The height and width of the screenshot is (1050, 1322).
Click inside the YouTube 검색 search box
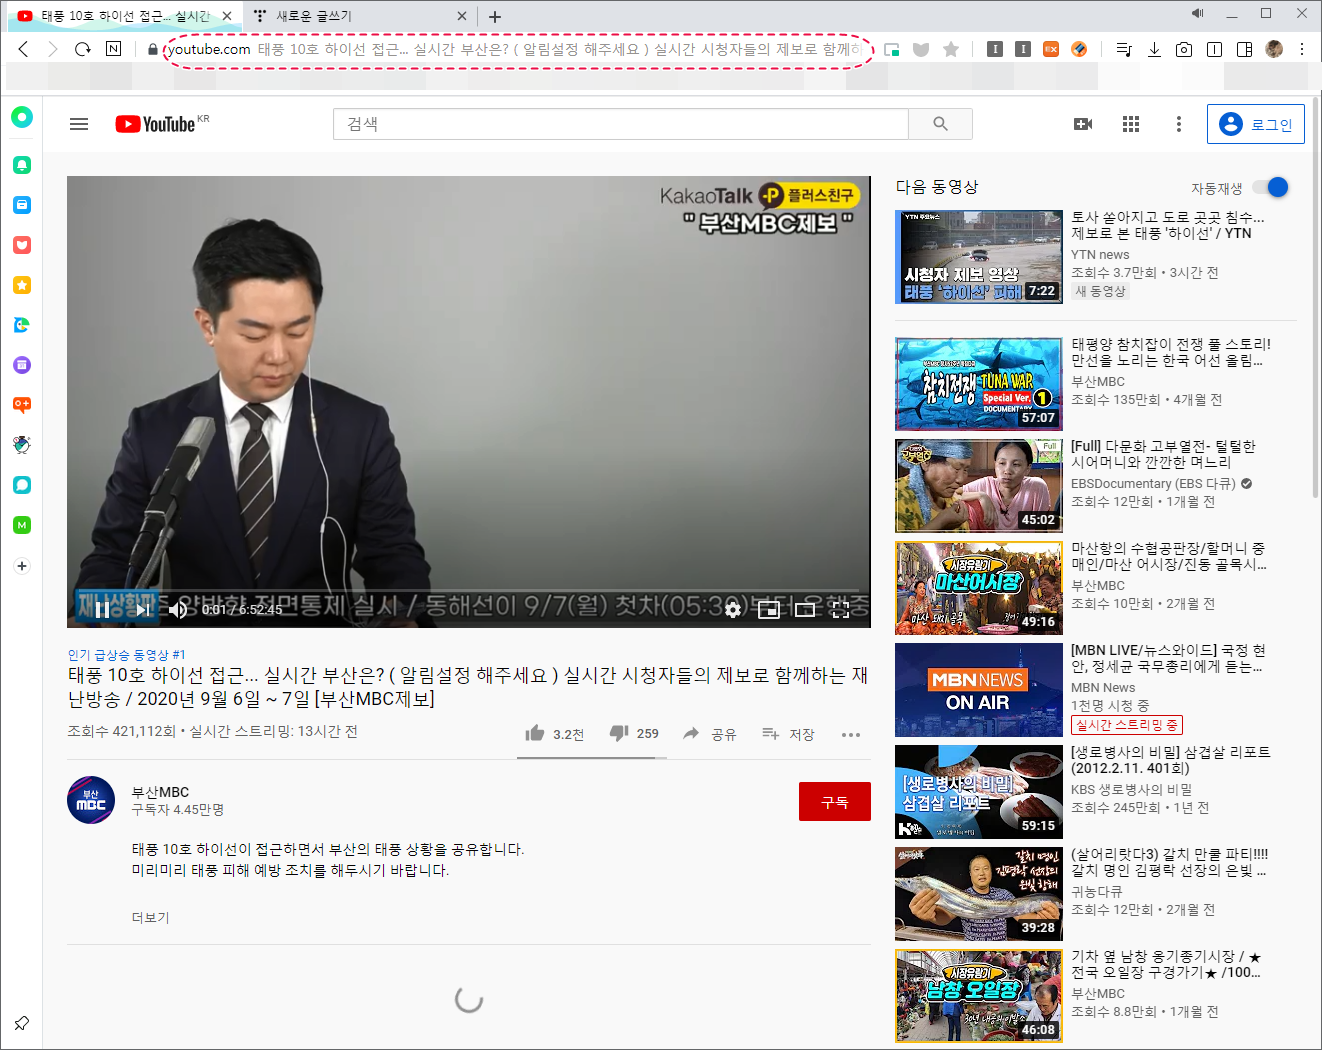click(x=621, y=124)
